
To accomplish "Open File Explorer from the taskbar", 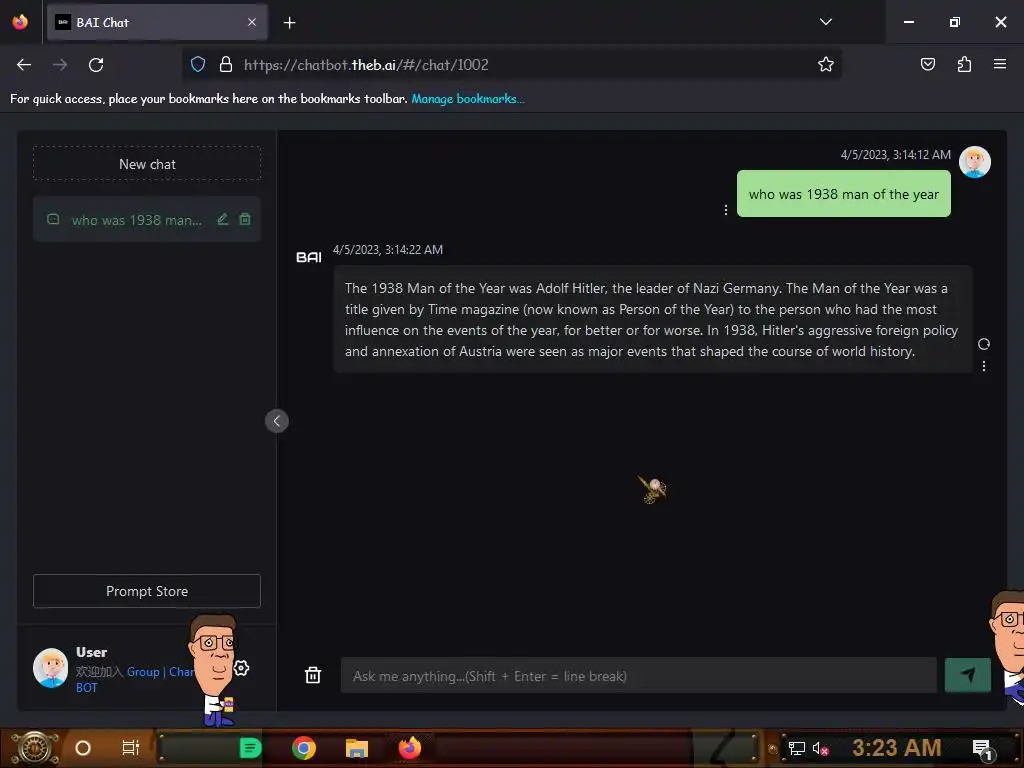I will pyautogui.click(x=357, y=748).
